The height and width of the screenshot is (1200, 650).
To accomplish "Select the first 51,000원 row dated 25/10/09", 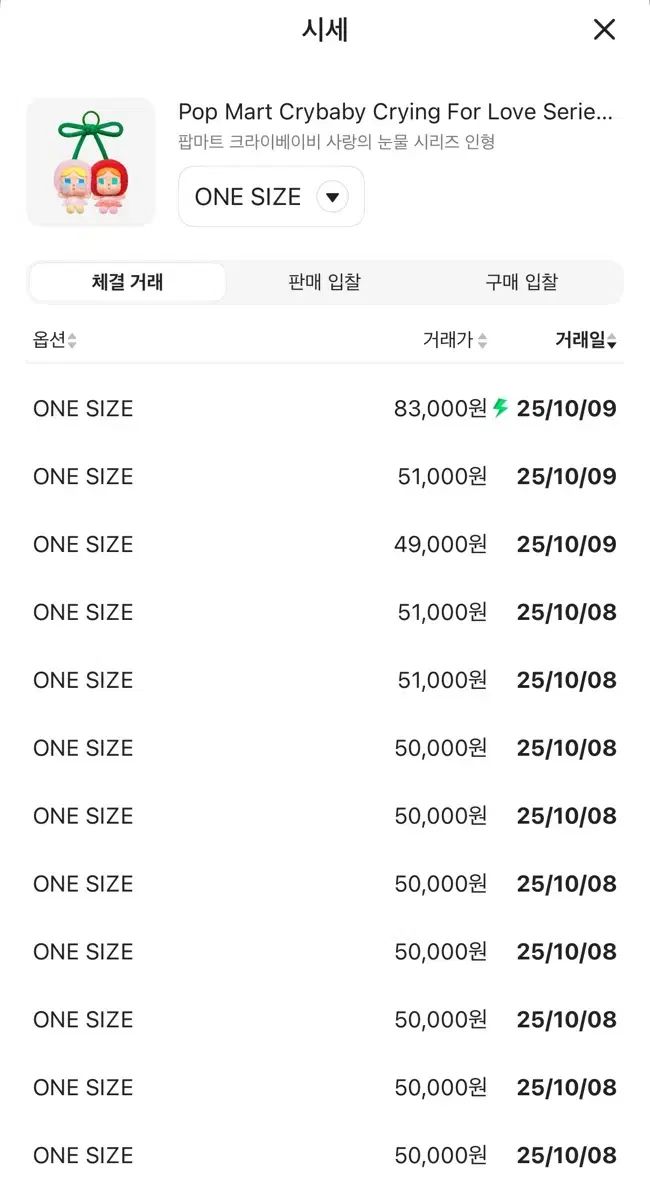I will [324, 476].
